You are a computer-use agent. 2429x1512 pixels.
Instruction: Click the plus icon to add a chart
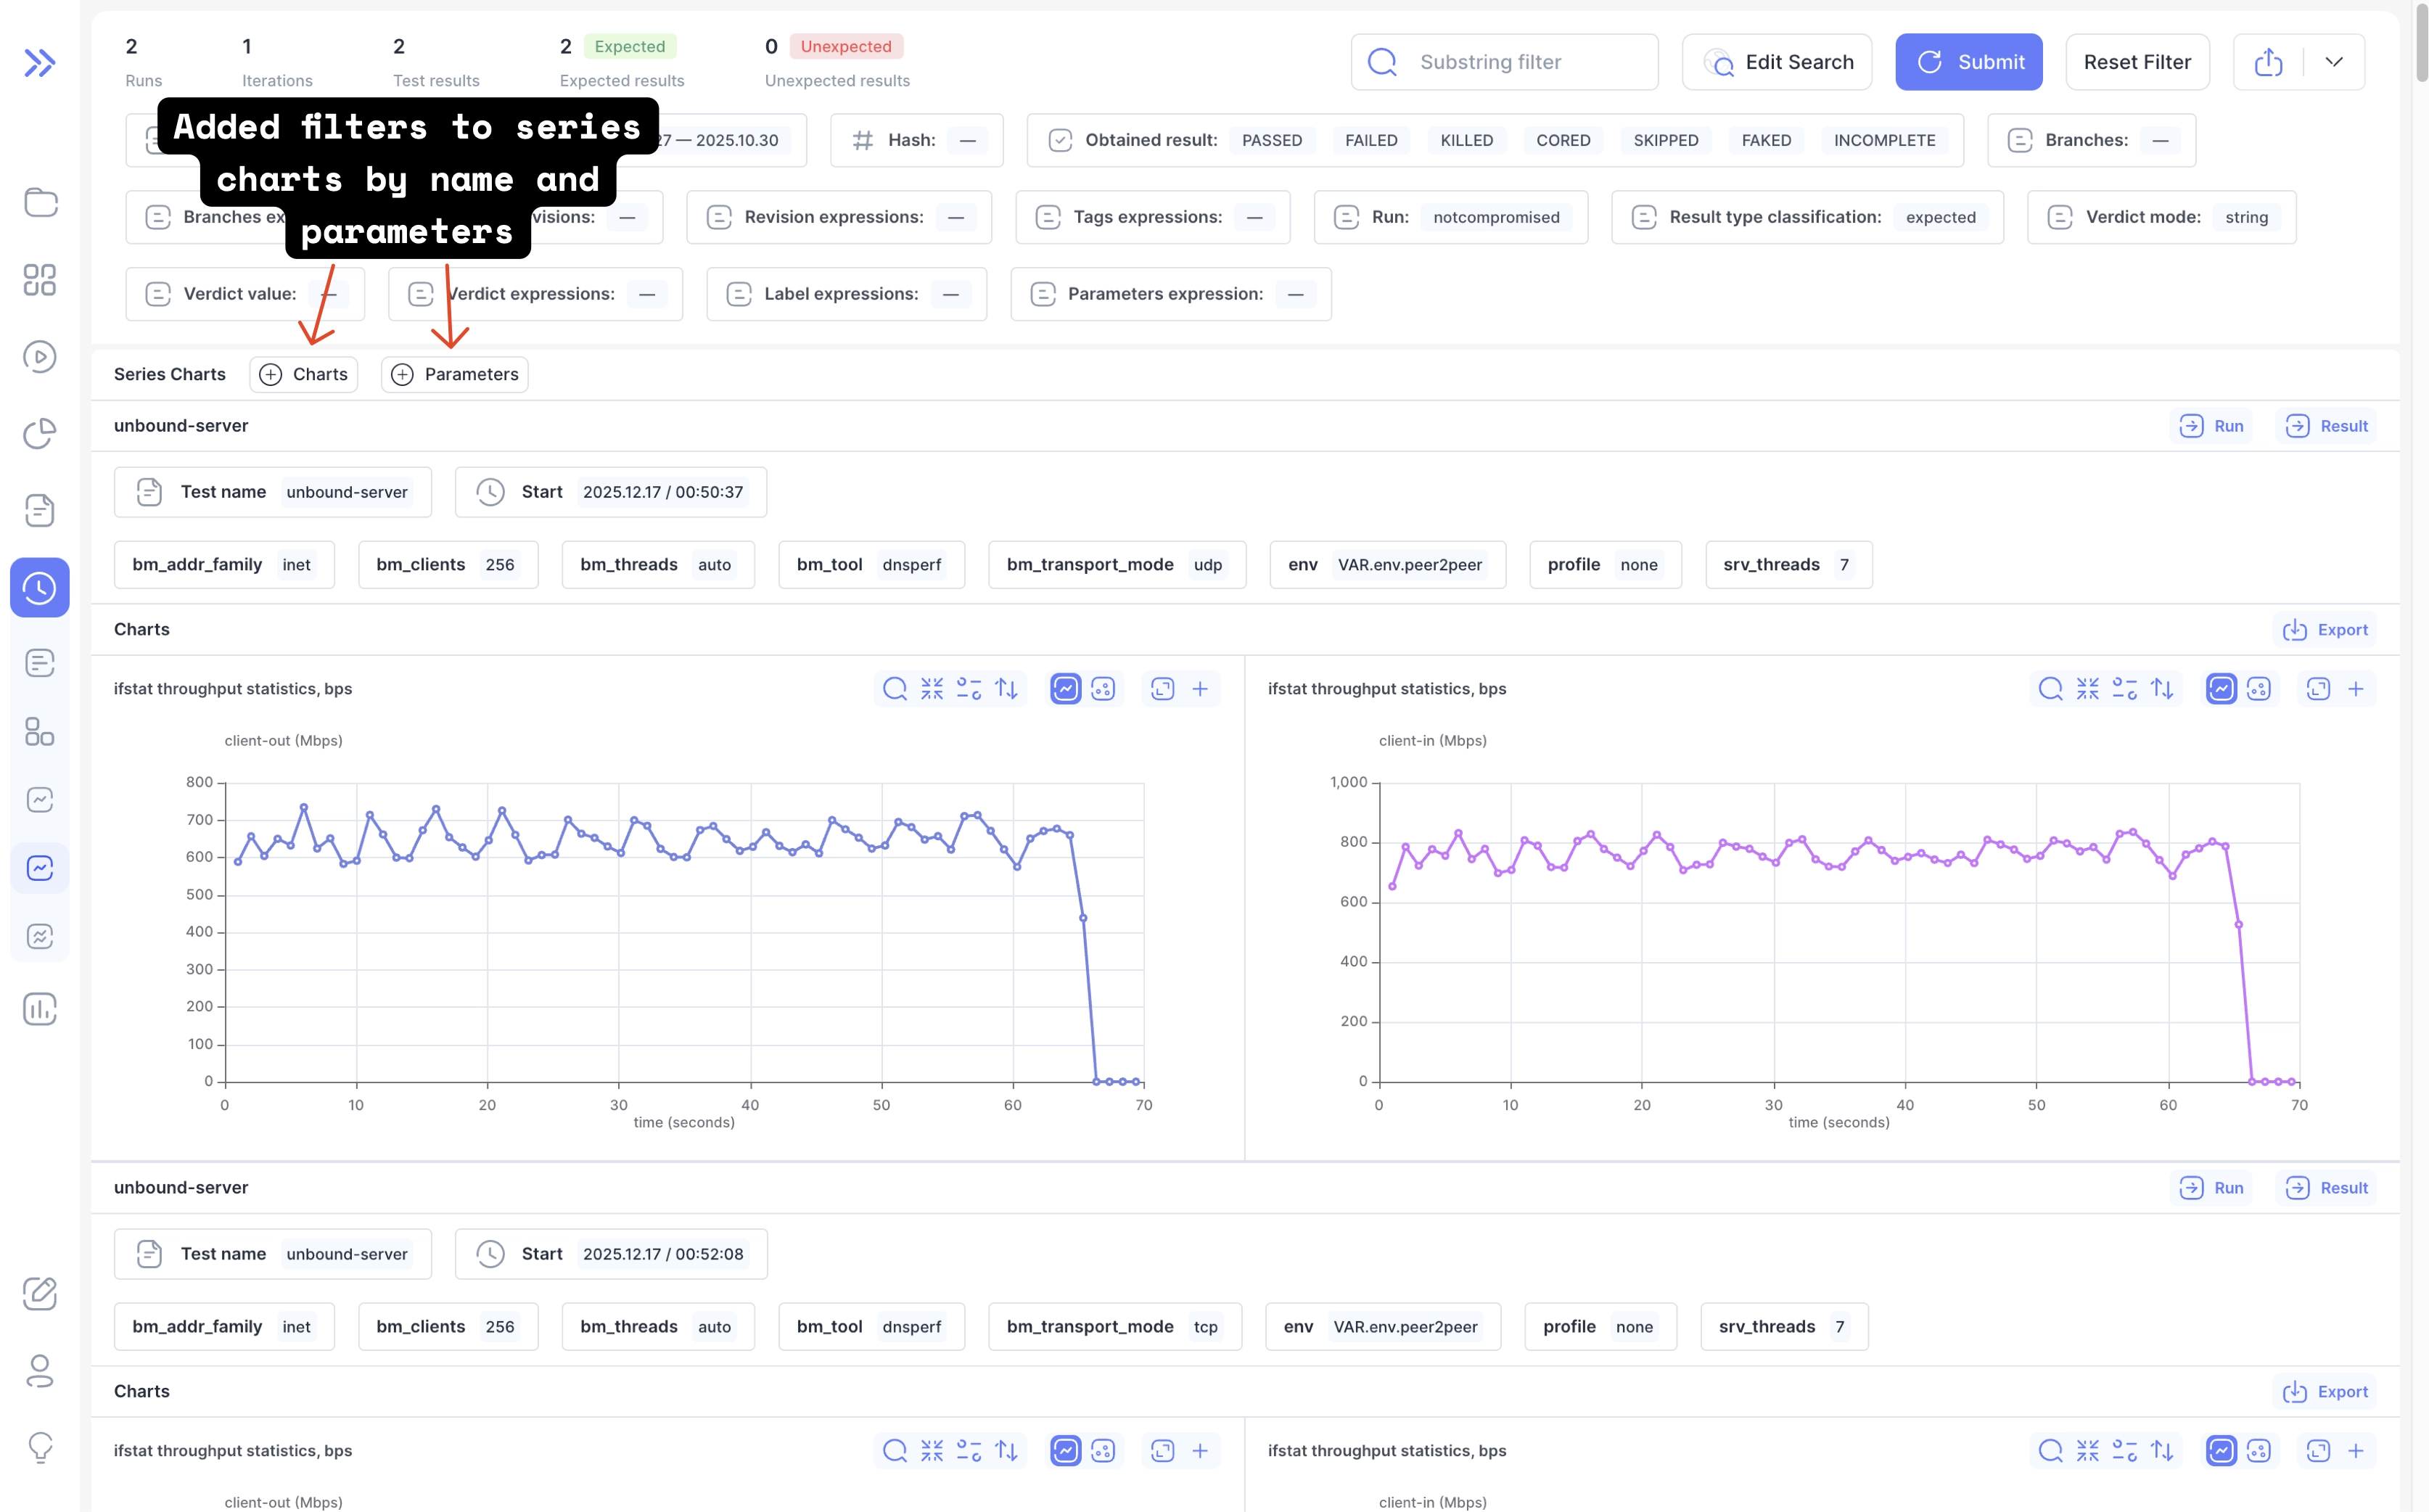(x=1199, y=688)
